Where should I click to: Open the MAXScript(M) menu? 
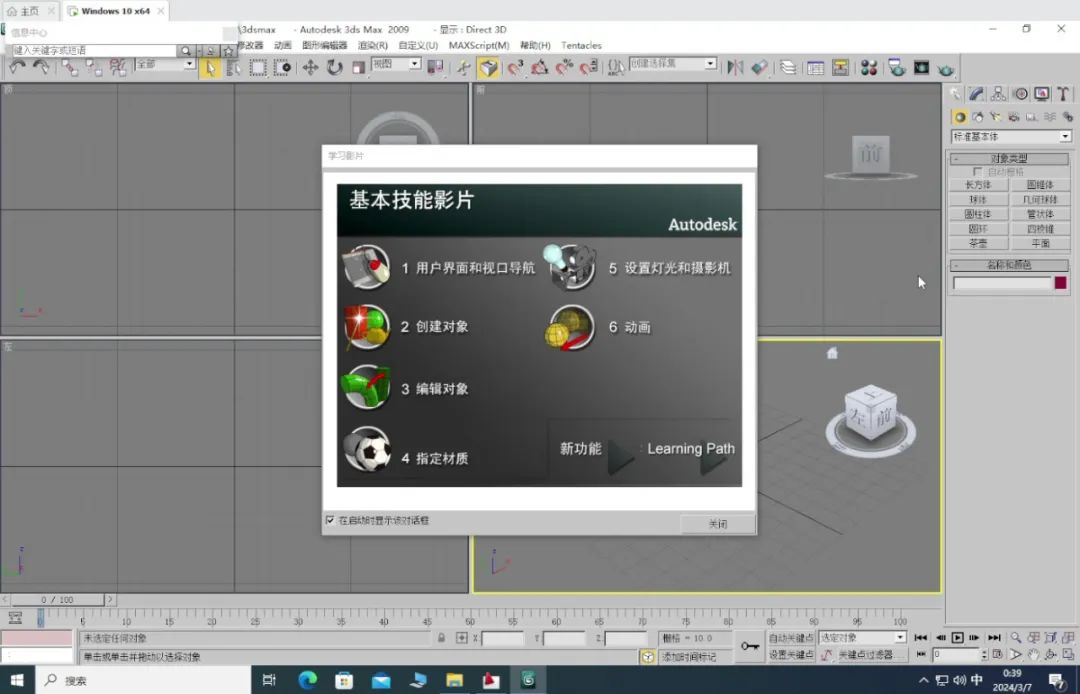(479, 45)
